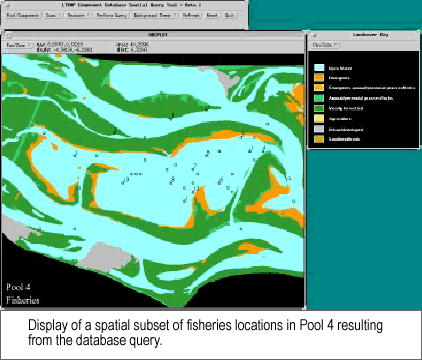Open the window menu icon of the query tool window
Screen dimensions: 422x360
(x=8, y=6)
